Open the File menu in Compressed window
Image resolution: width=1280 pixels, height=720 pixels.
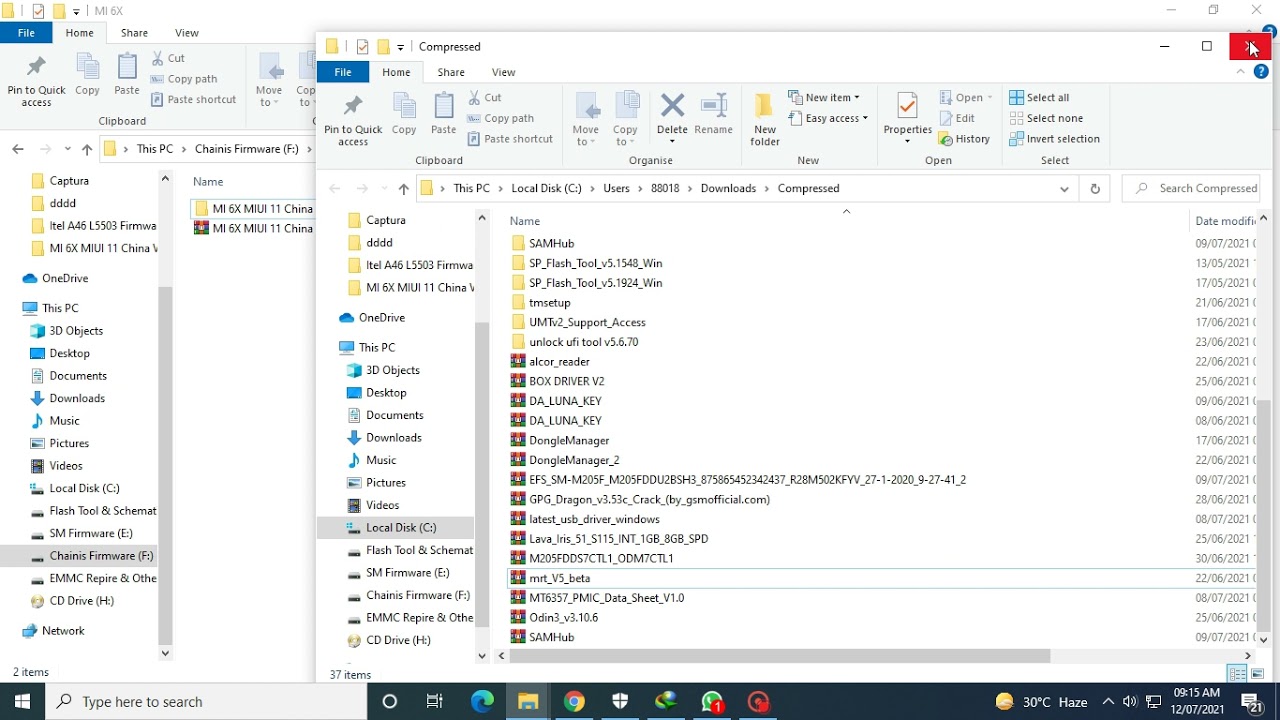pos(343,72)
